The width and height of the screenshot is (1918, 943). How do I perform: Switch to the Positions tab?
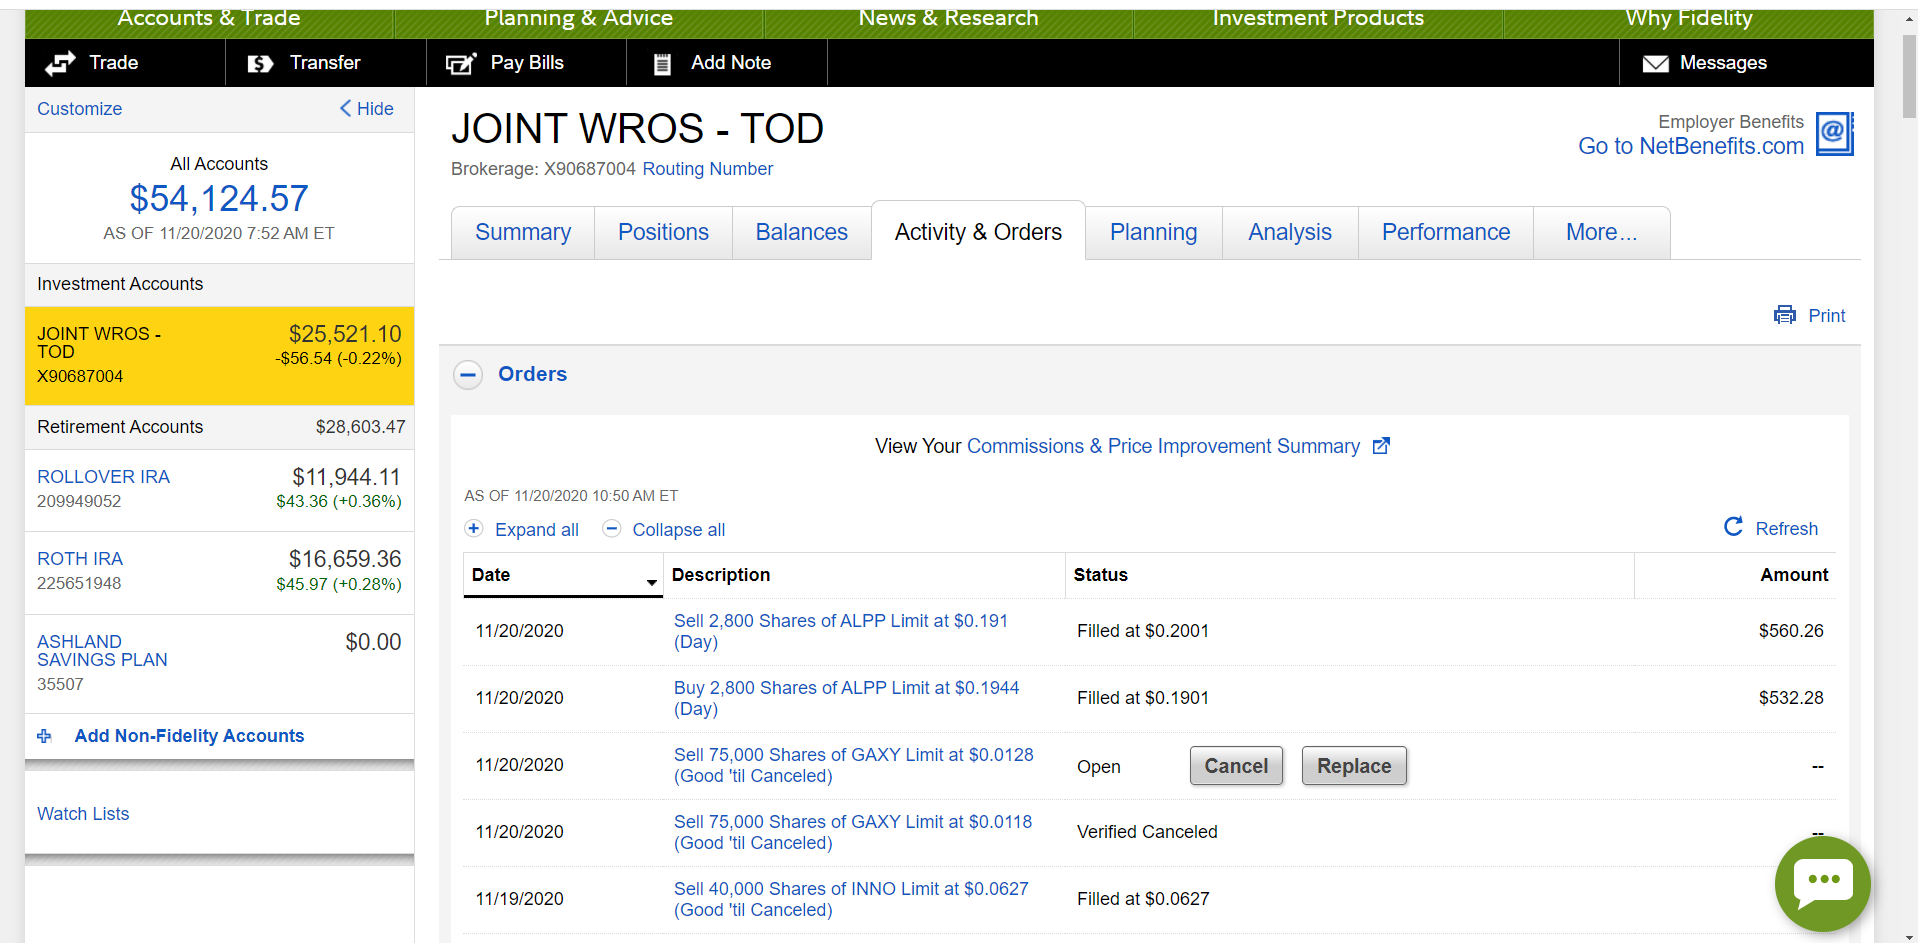[663, 233]
